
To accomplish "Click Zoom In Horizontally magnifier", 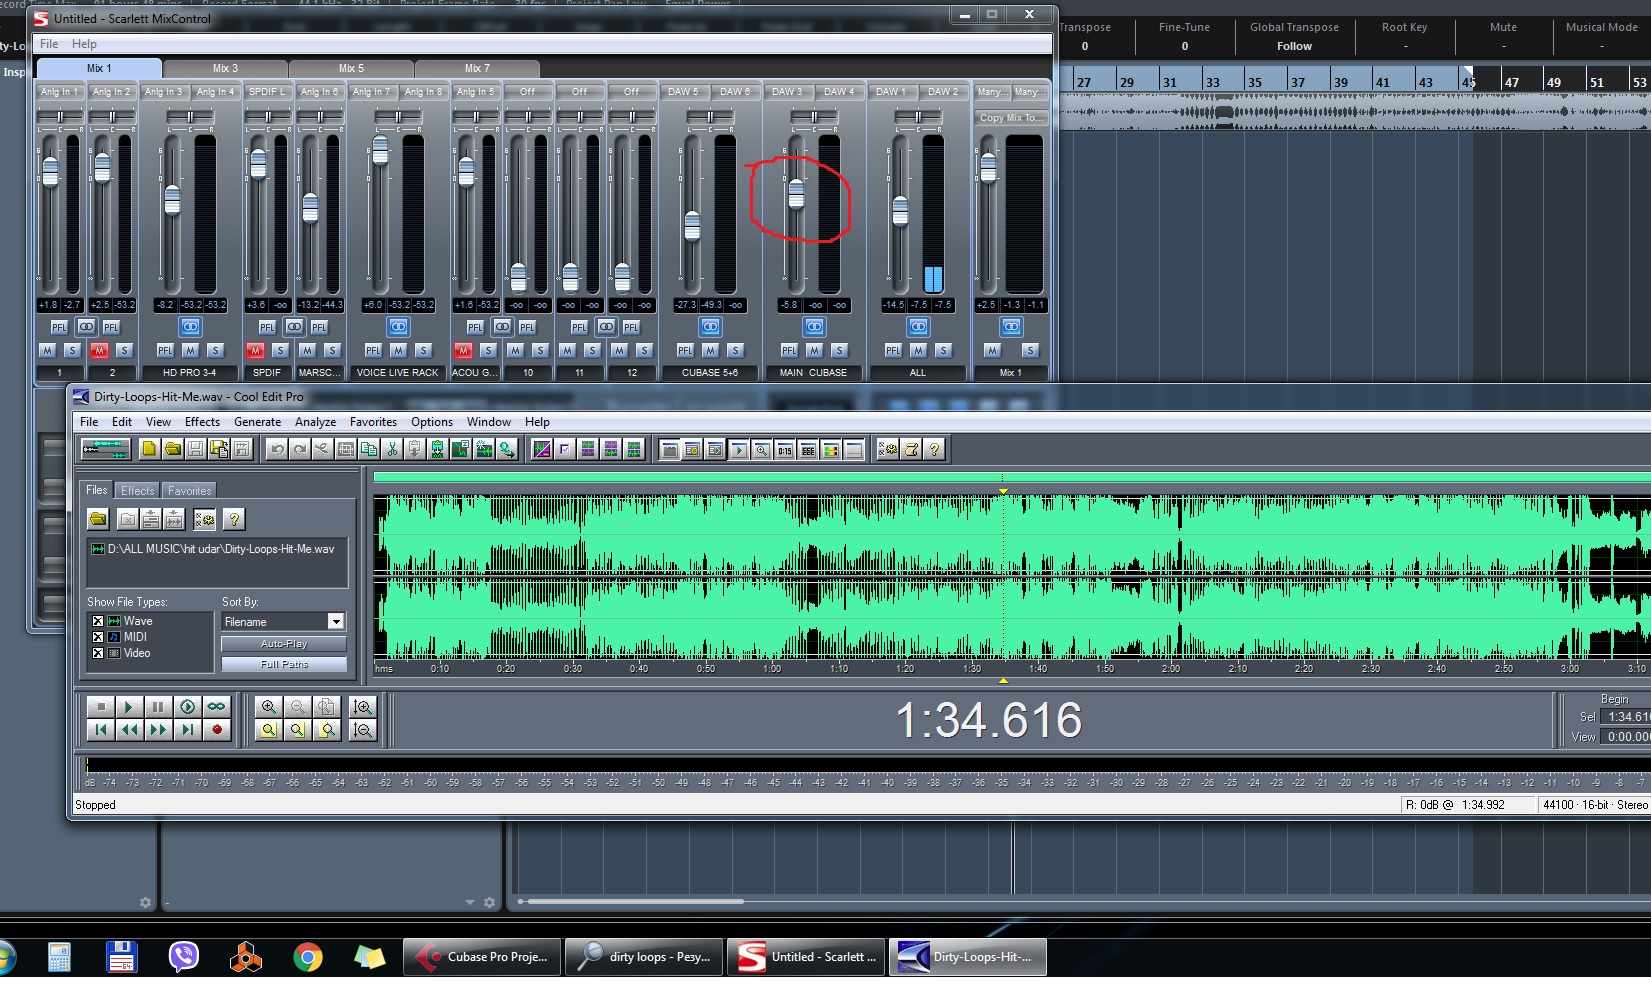I will click(268, 707).
